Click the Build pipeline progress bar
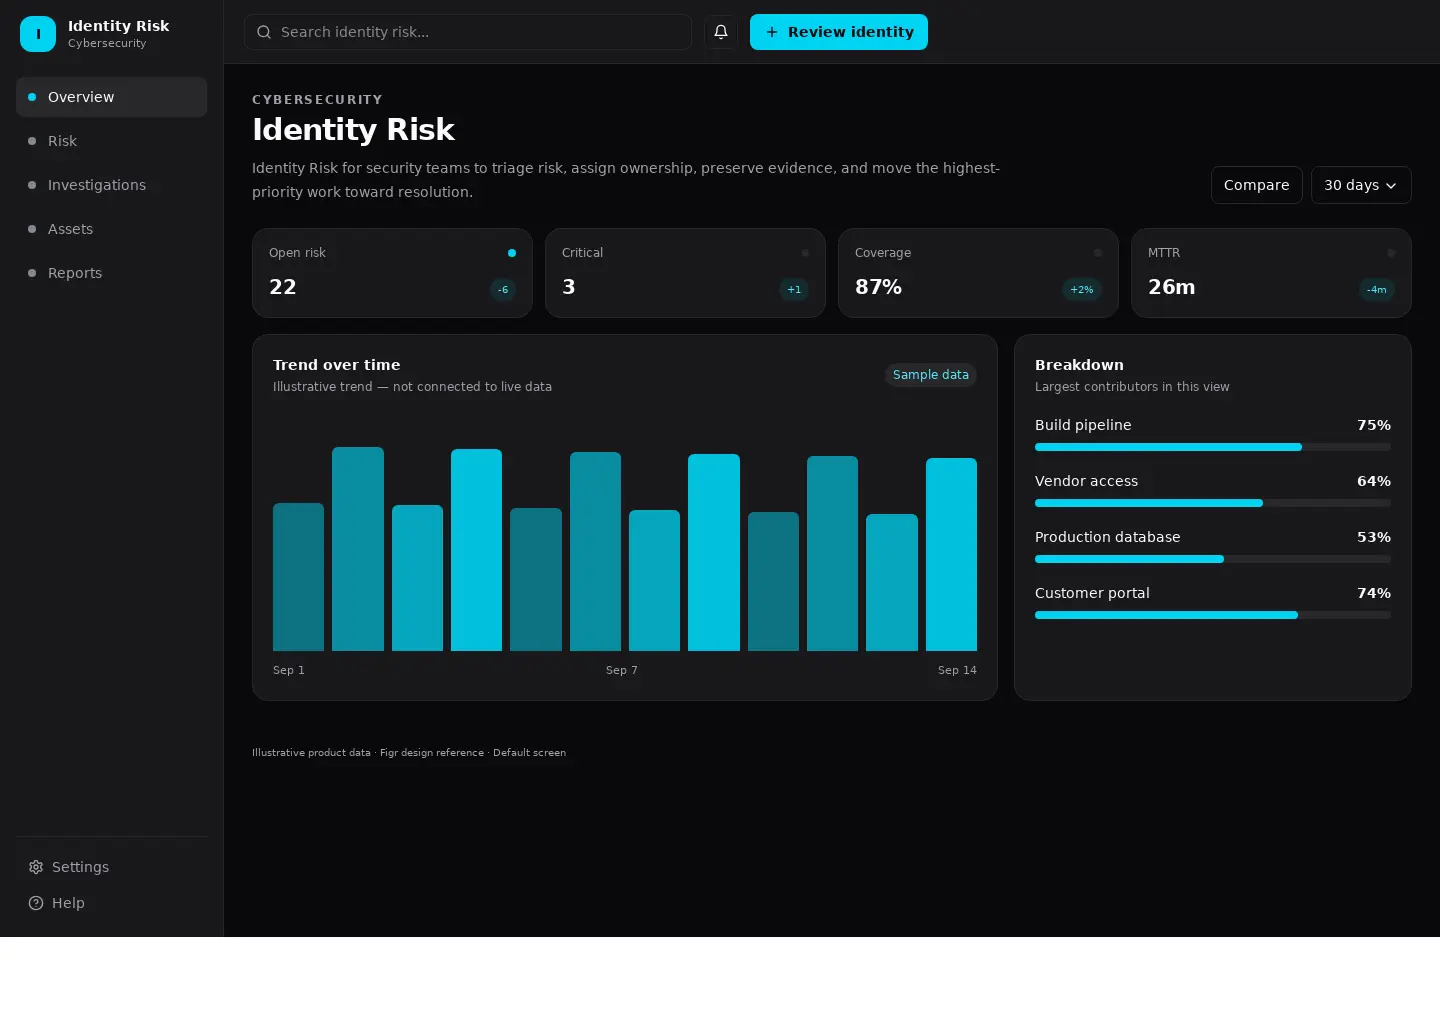Screen dimensions: 1440x1024 [x=1213, y=447]
